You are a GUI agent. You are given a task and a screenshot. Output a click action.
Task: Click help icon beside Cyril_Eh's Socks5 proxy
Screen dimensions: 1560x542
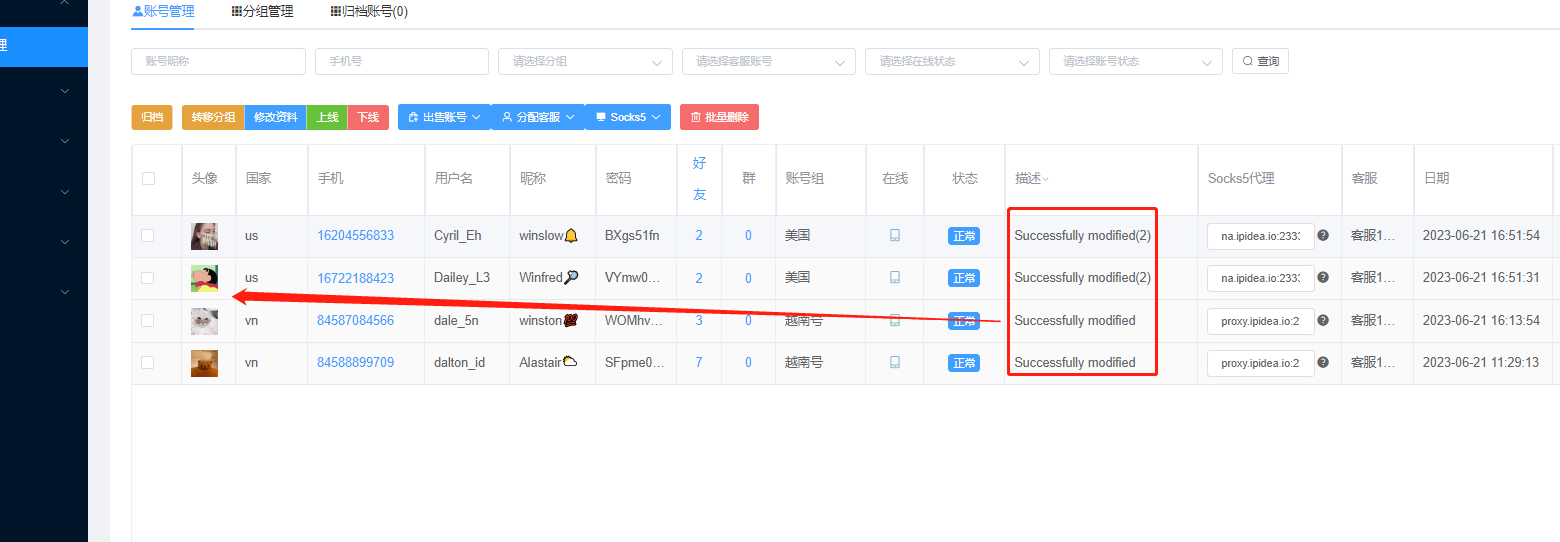1323,236
